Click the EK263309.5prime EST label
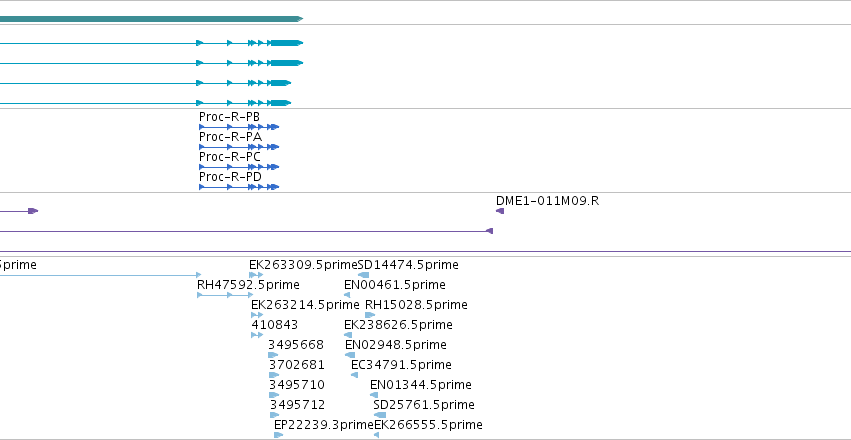This screenshot has height=440, width=851. click(x=303, y=265)
